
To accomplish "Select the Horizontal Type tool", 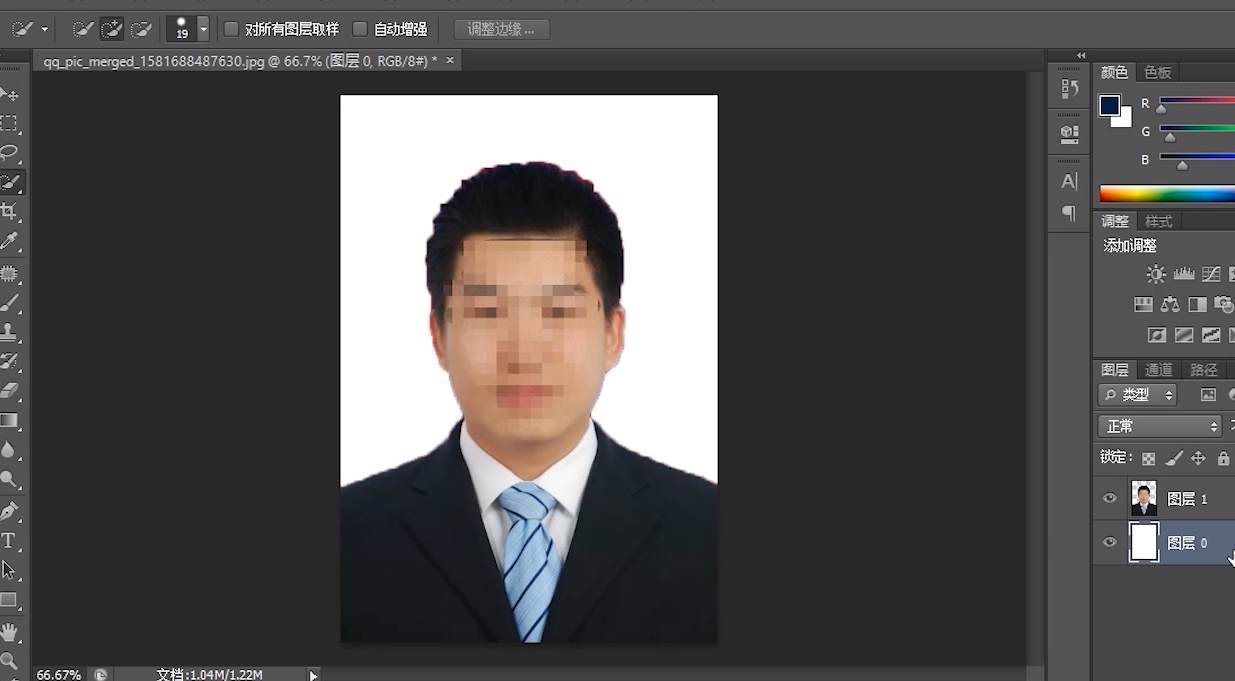I will (10, 541).
